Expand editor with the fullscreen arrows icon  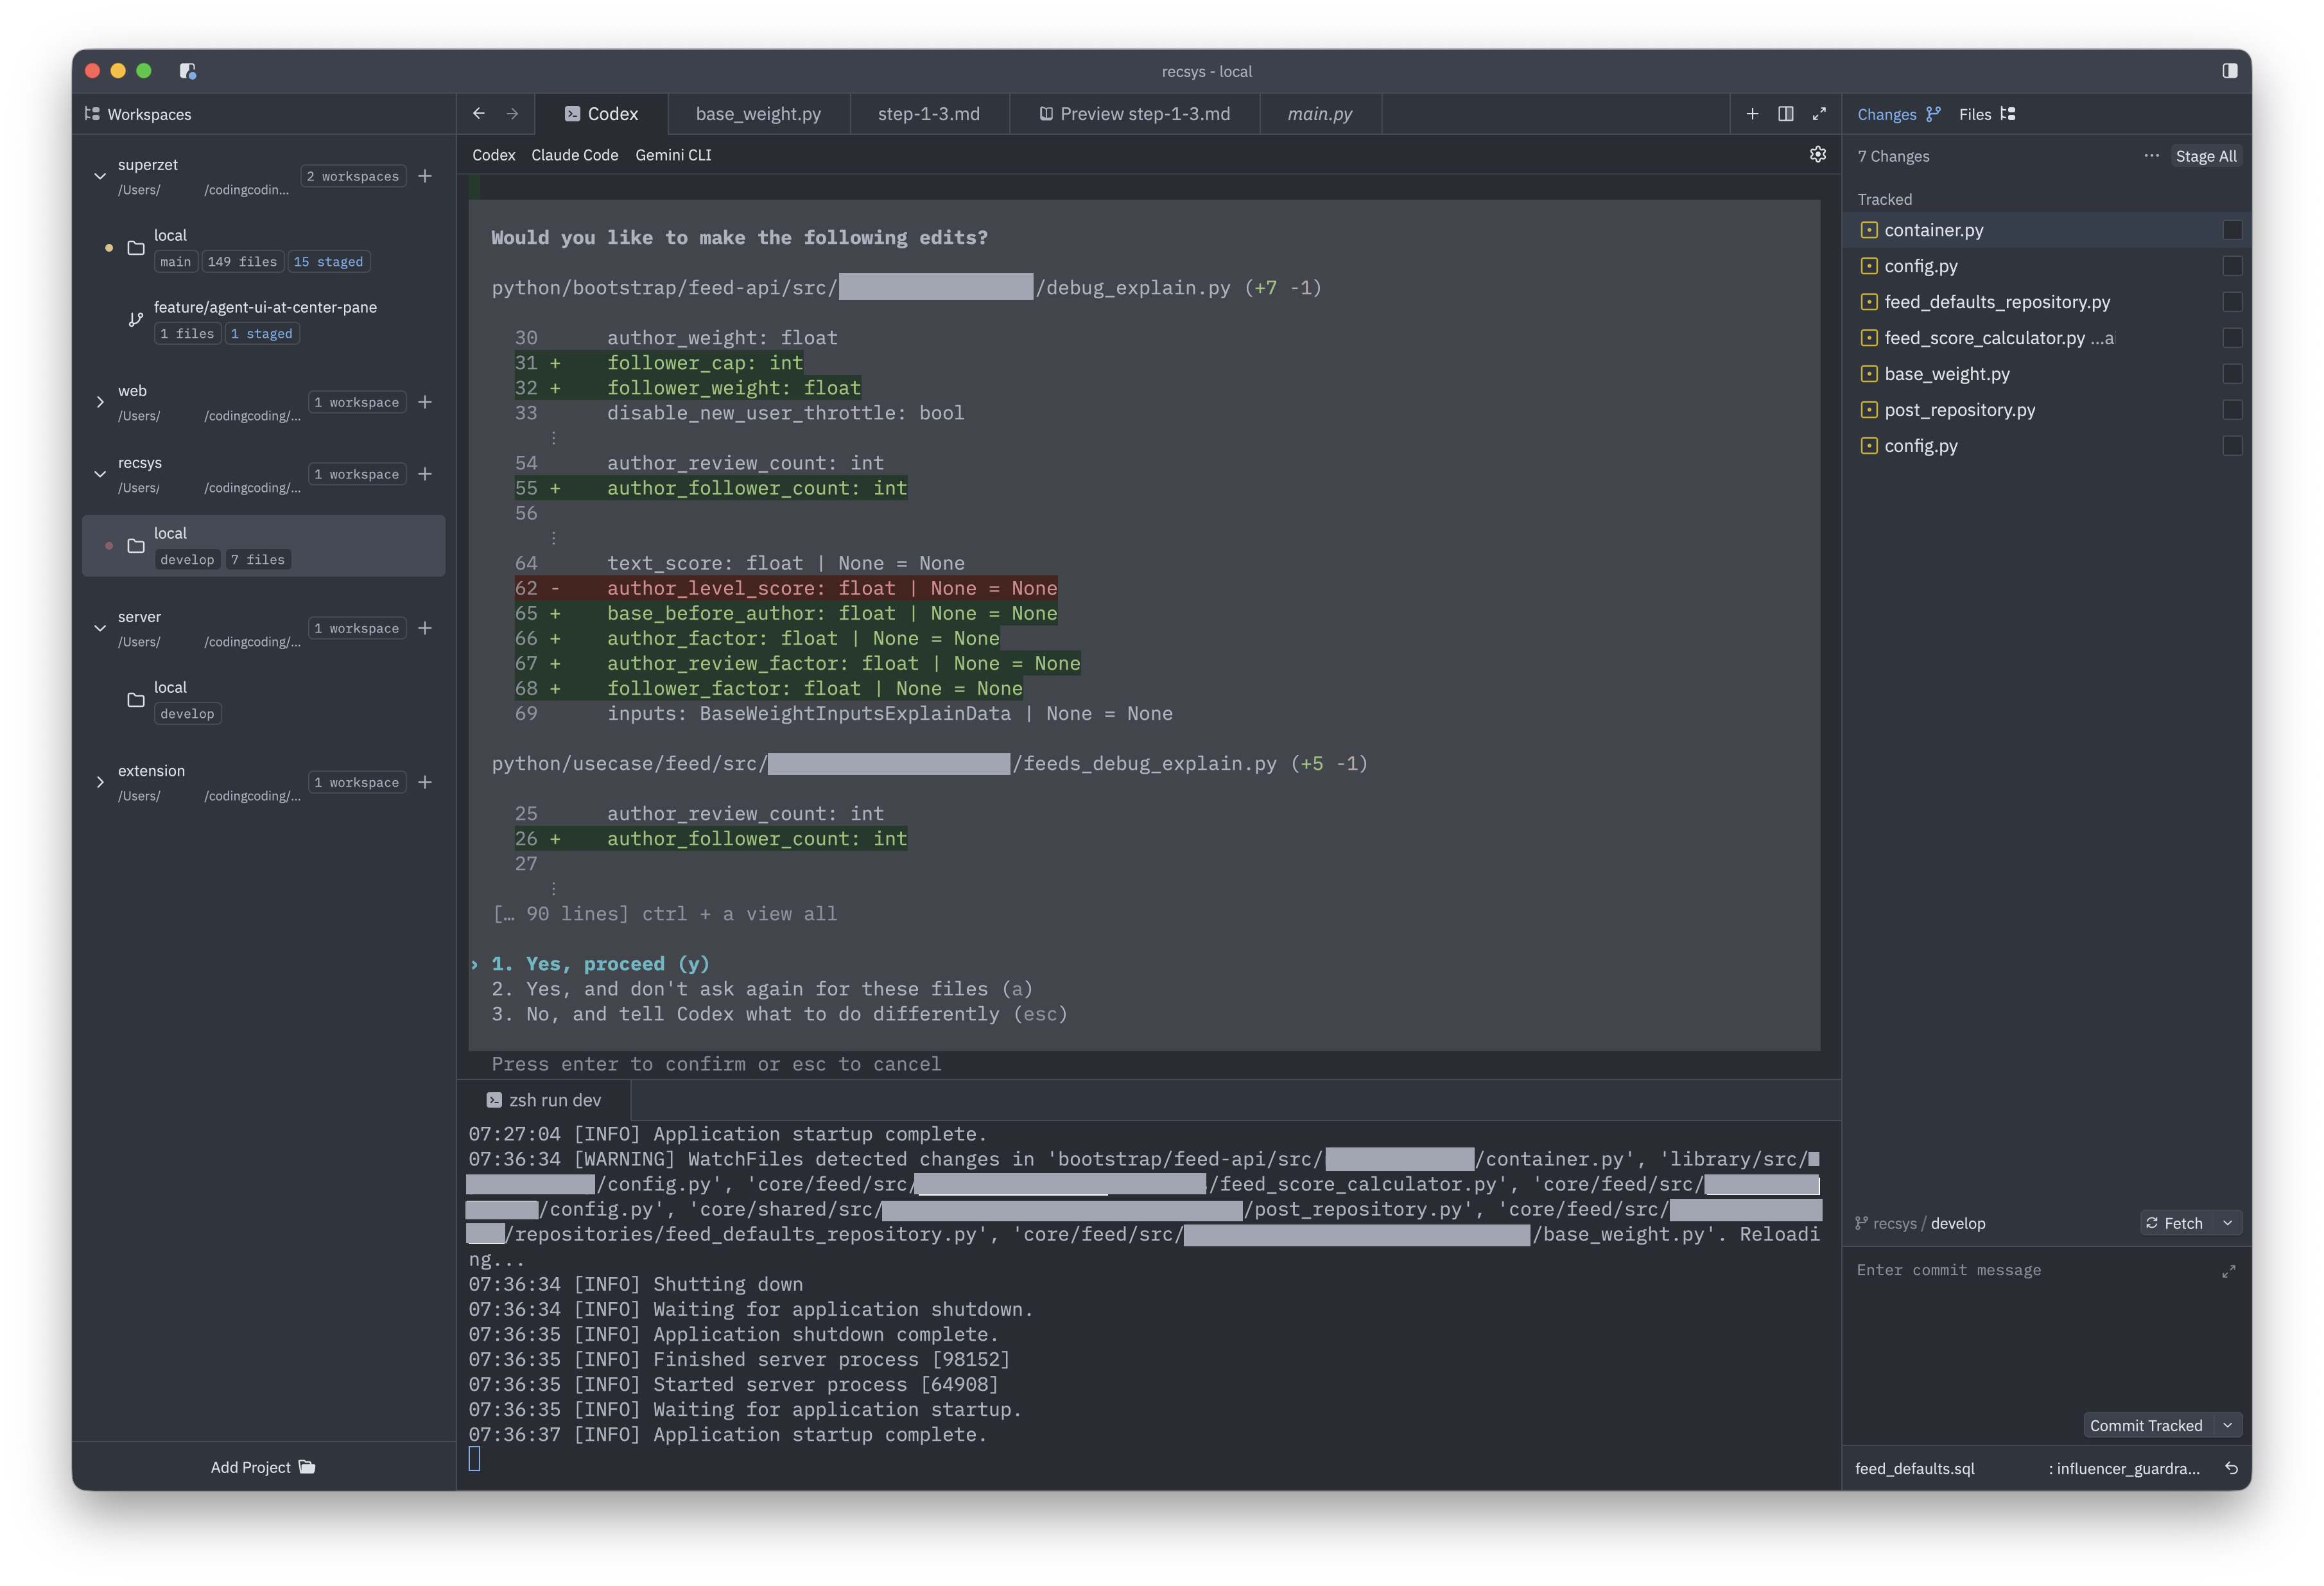coord(1819,113)
